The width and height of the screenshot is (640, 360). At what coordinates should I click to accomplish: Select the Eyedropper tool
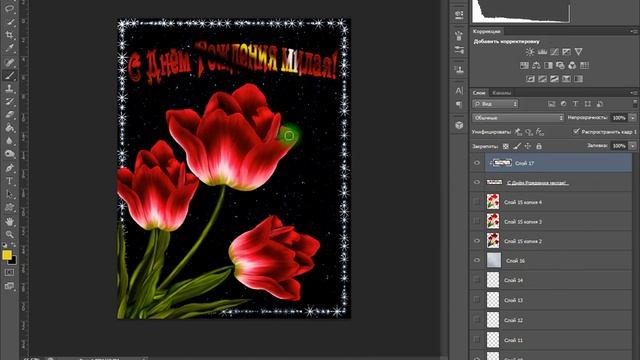(9, 48)
